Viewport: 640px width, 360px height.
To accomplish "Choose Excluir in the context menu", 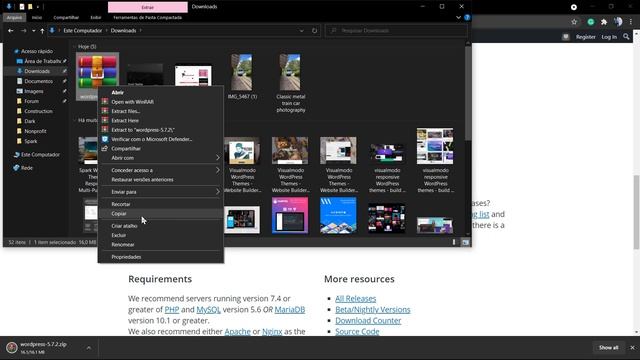I will click(161, 235).
